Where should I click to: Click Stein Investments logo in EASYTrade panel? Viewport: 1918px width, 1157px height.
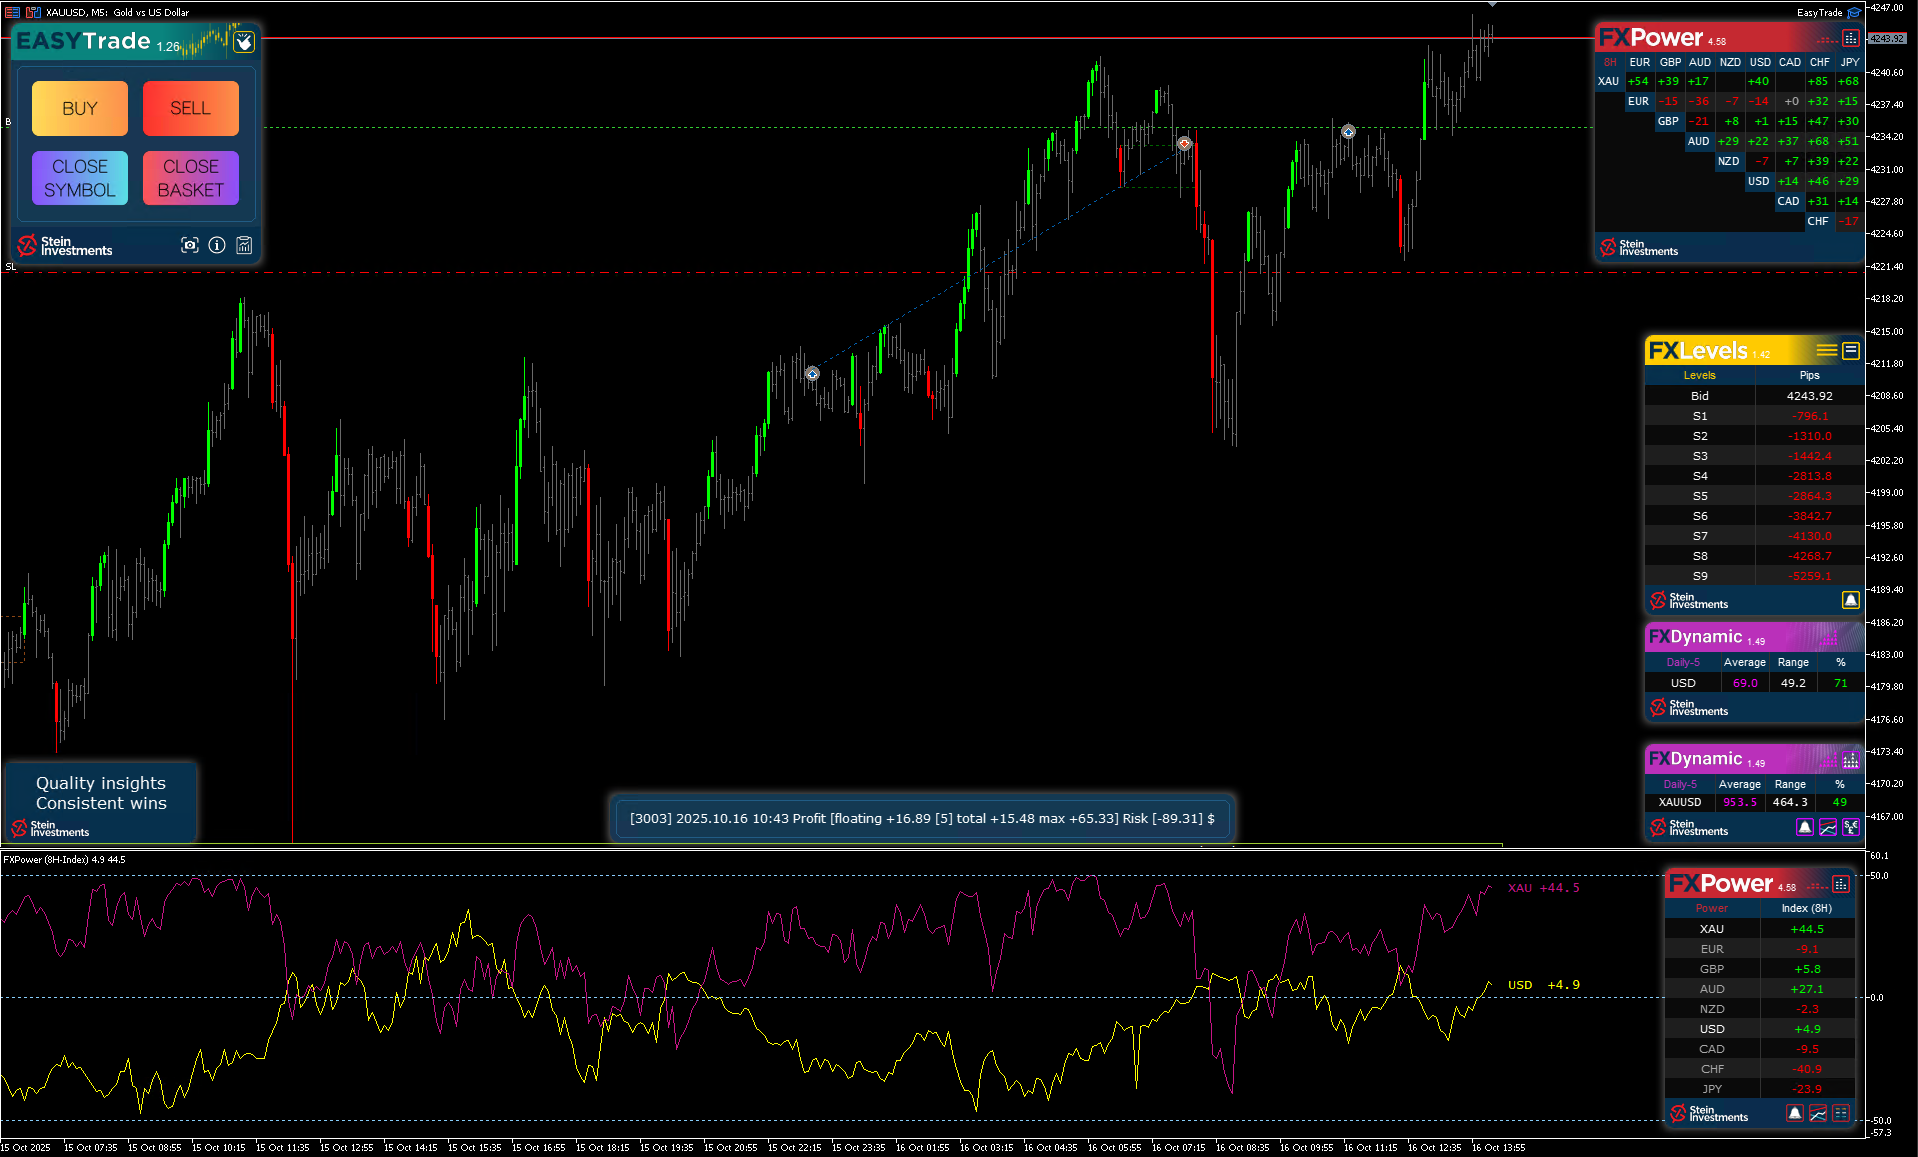click(x=65, y=246)
